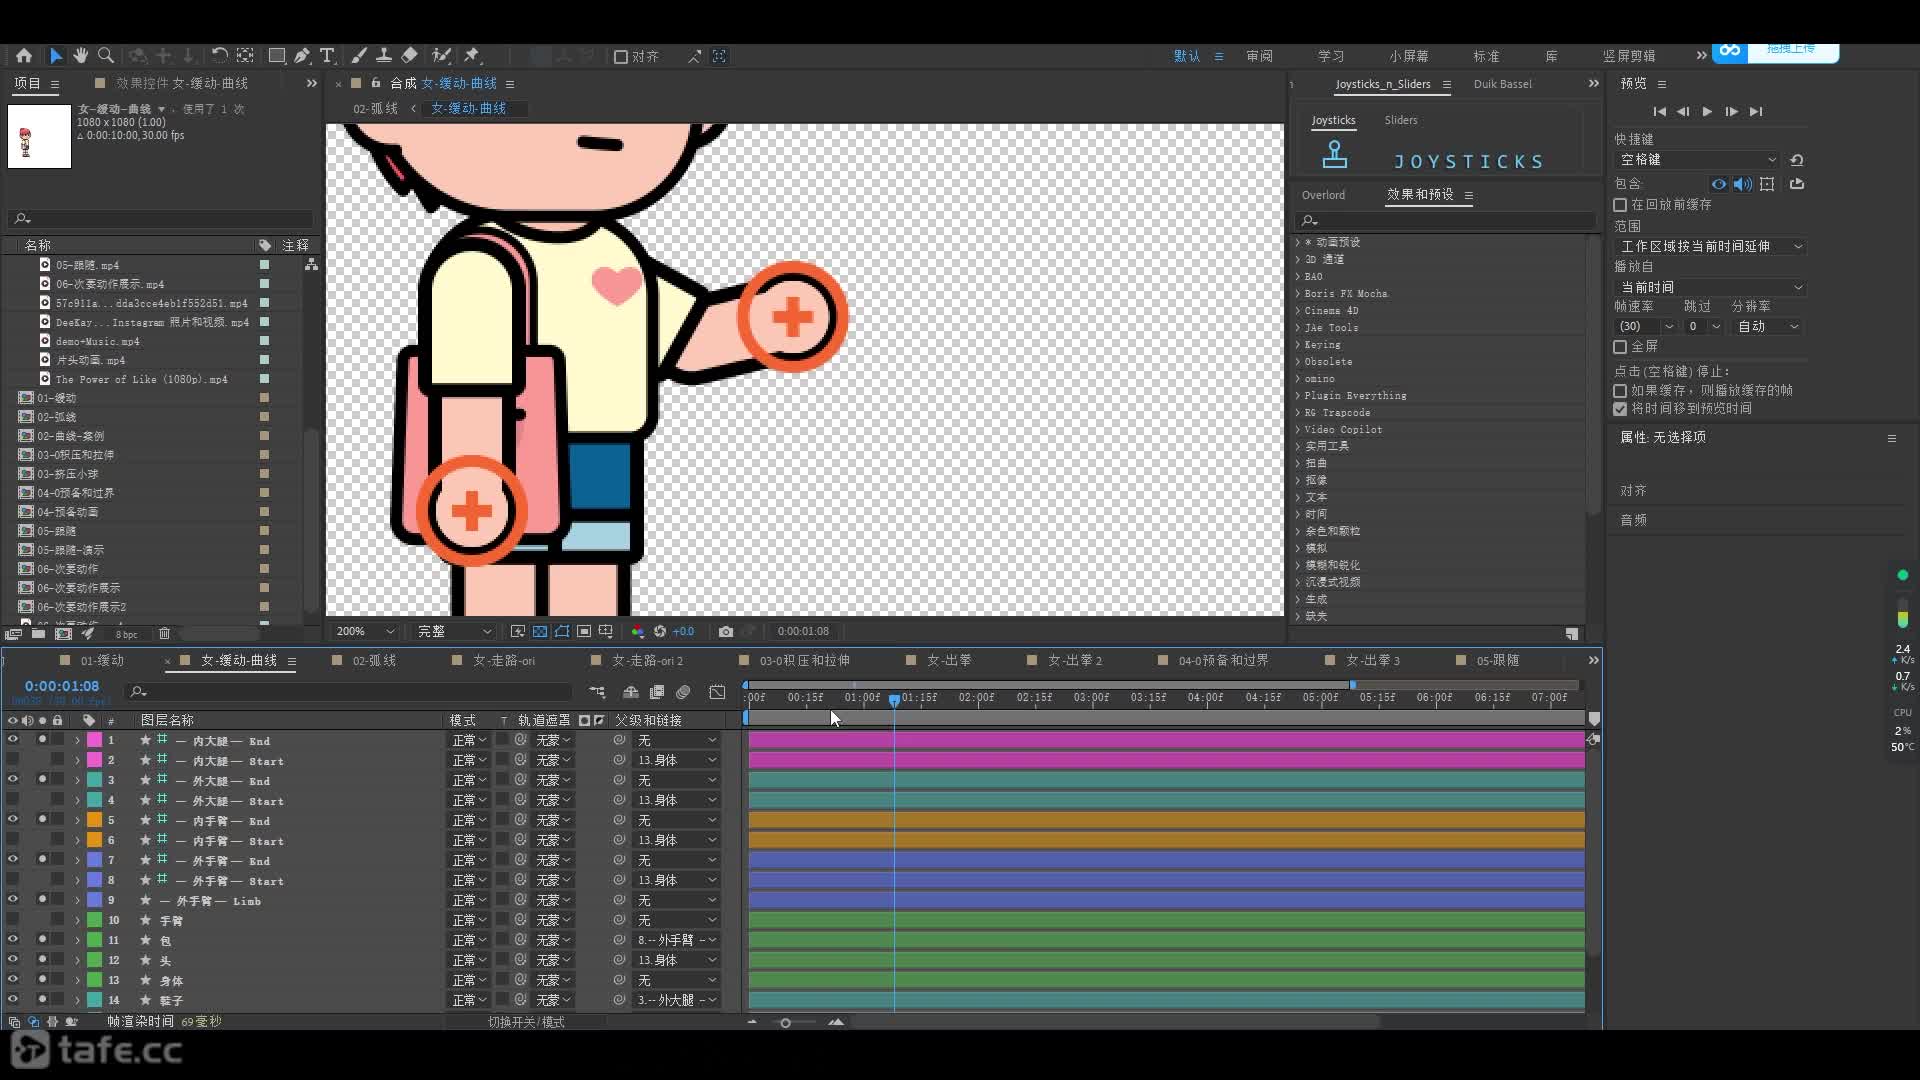Open the Overlord panel tab

[x=1323, y=195]
